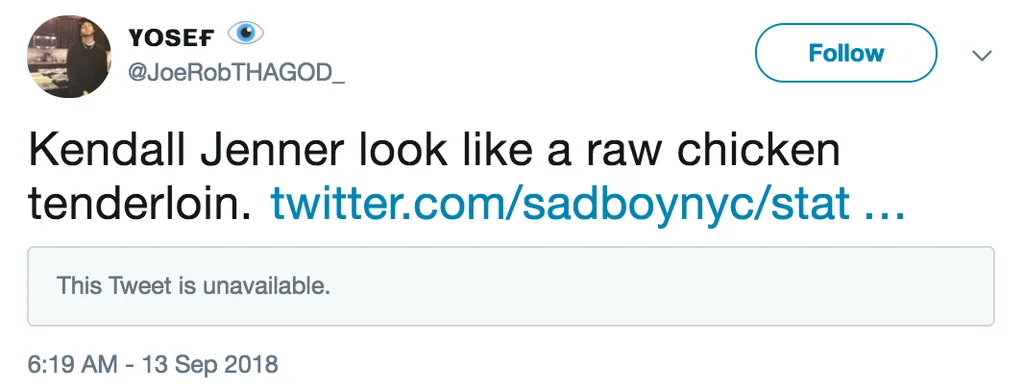Viewport: 1024px width, 390px height.
Task: Expand the tweet options chevron
Action: (x=982, y=56)
